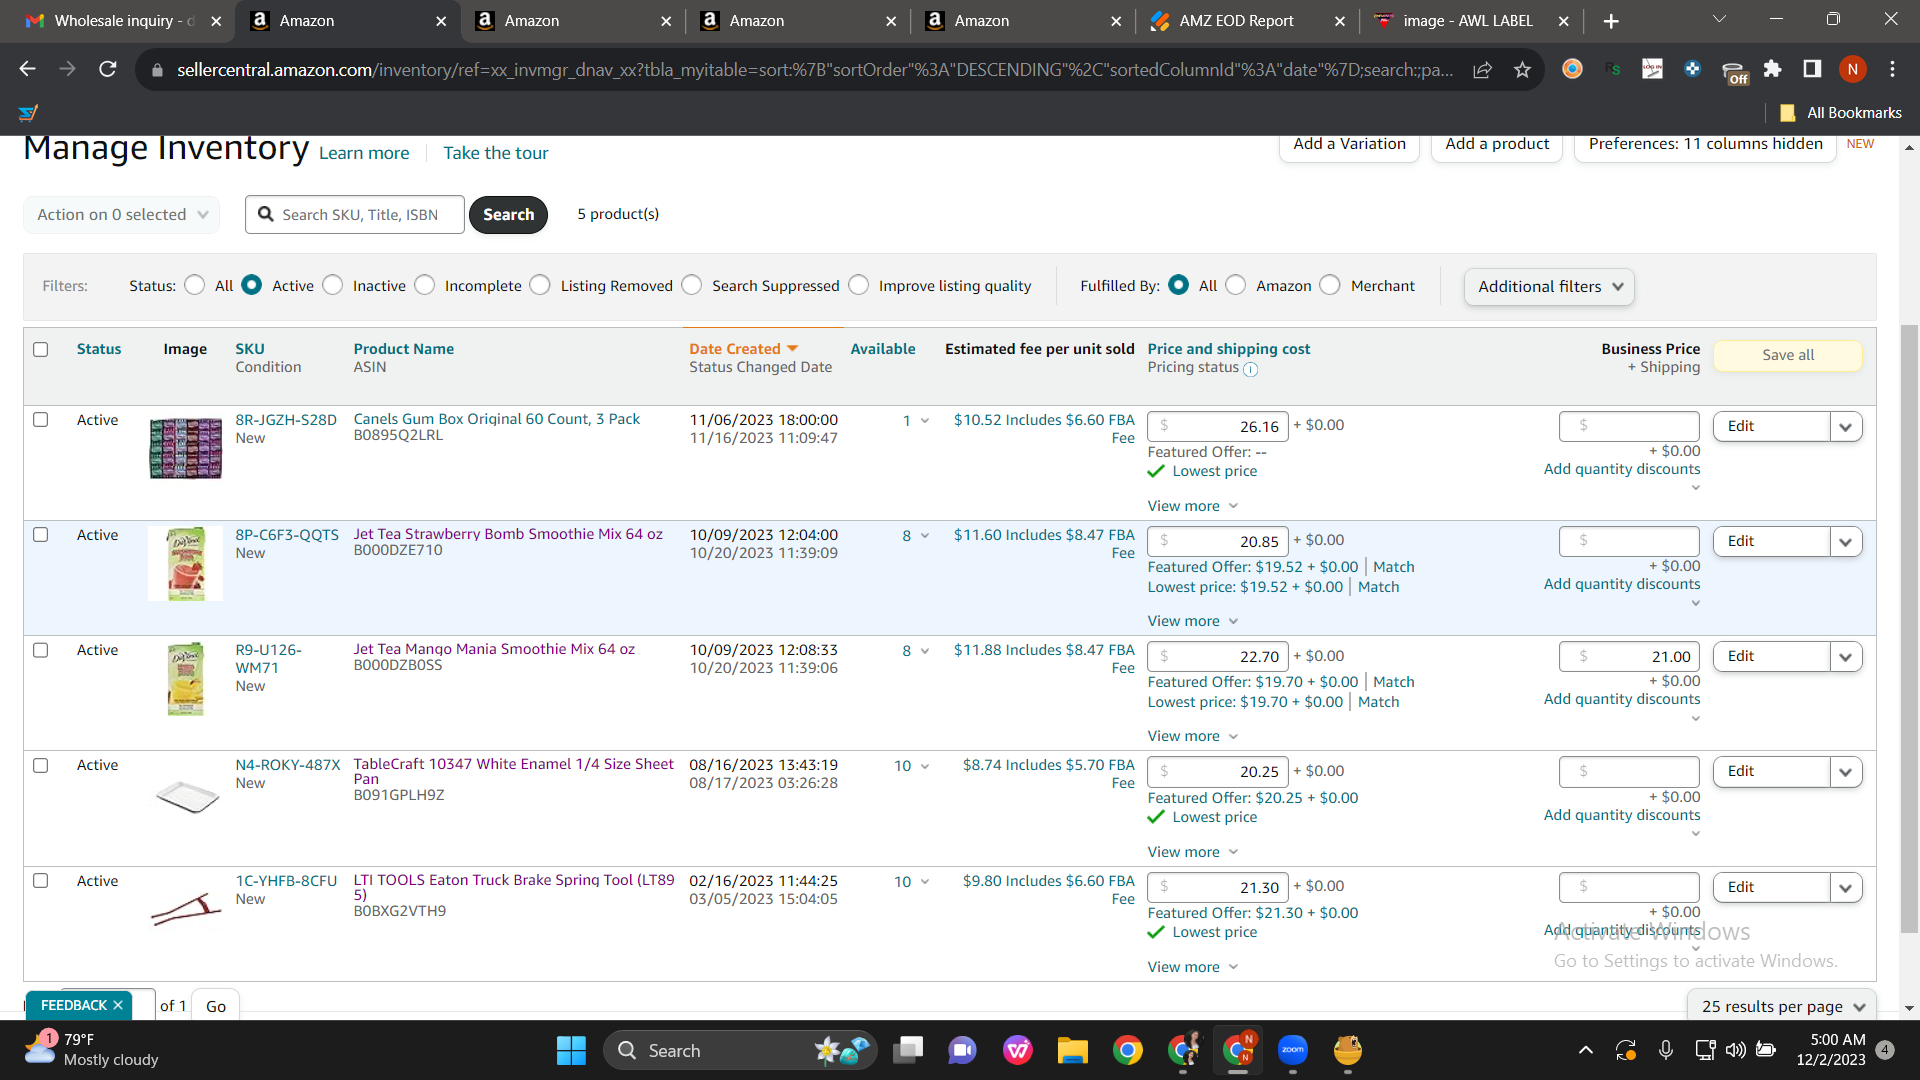Change the 25 results per page dropdown

(1782, 1006)
